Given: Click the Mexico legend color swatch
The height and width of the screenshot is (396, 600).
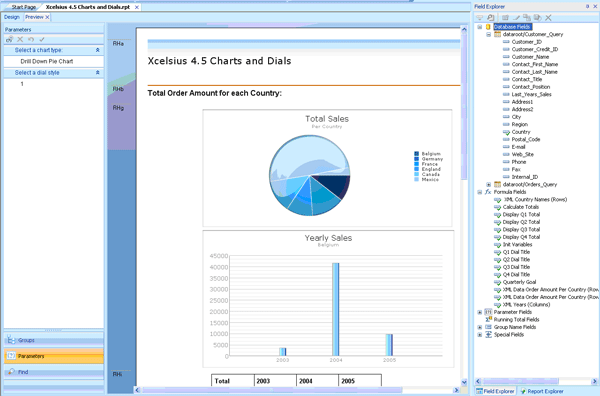Looking at the screenshot, I should [x=416, y=179].
